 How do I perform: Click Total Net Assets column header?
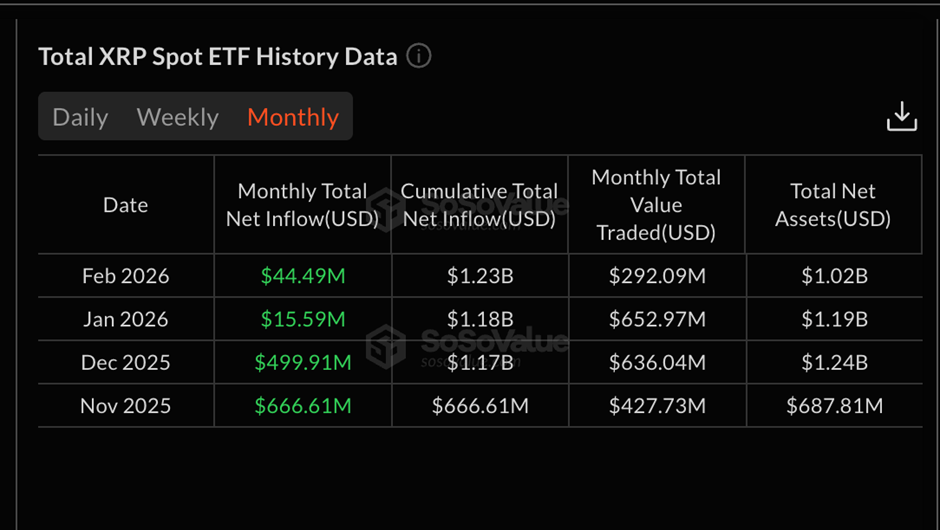tap(833, 205)
